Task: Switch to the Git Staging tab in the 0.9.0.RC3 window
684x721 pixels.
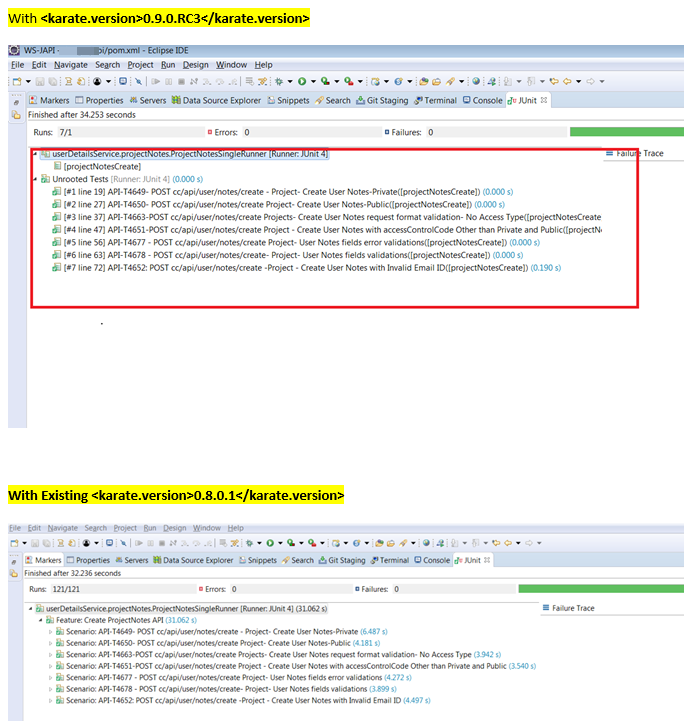Action: coord(382,100)
